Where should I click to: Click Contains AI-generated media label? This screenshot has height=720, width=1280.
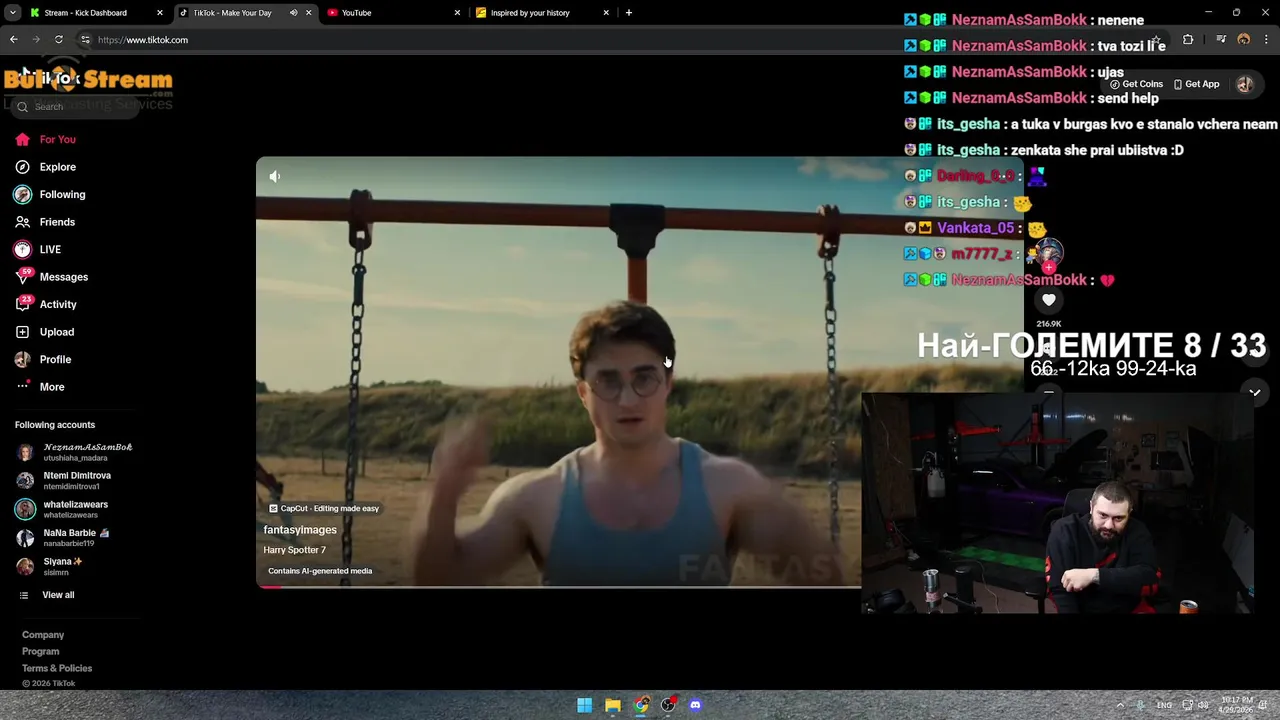pyautogui.click(x=320, y=571)
